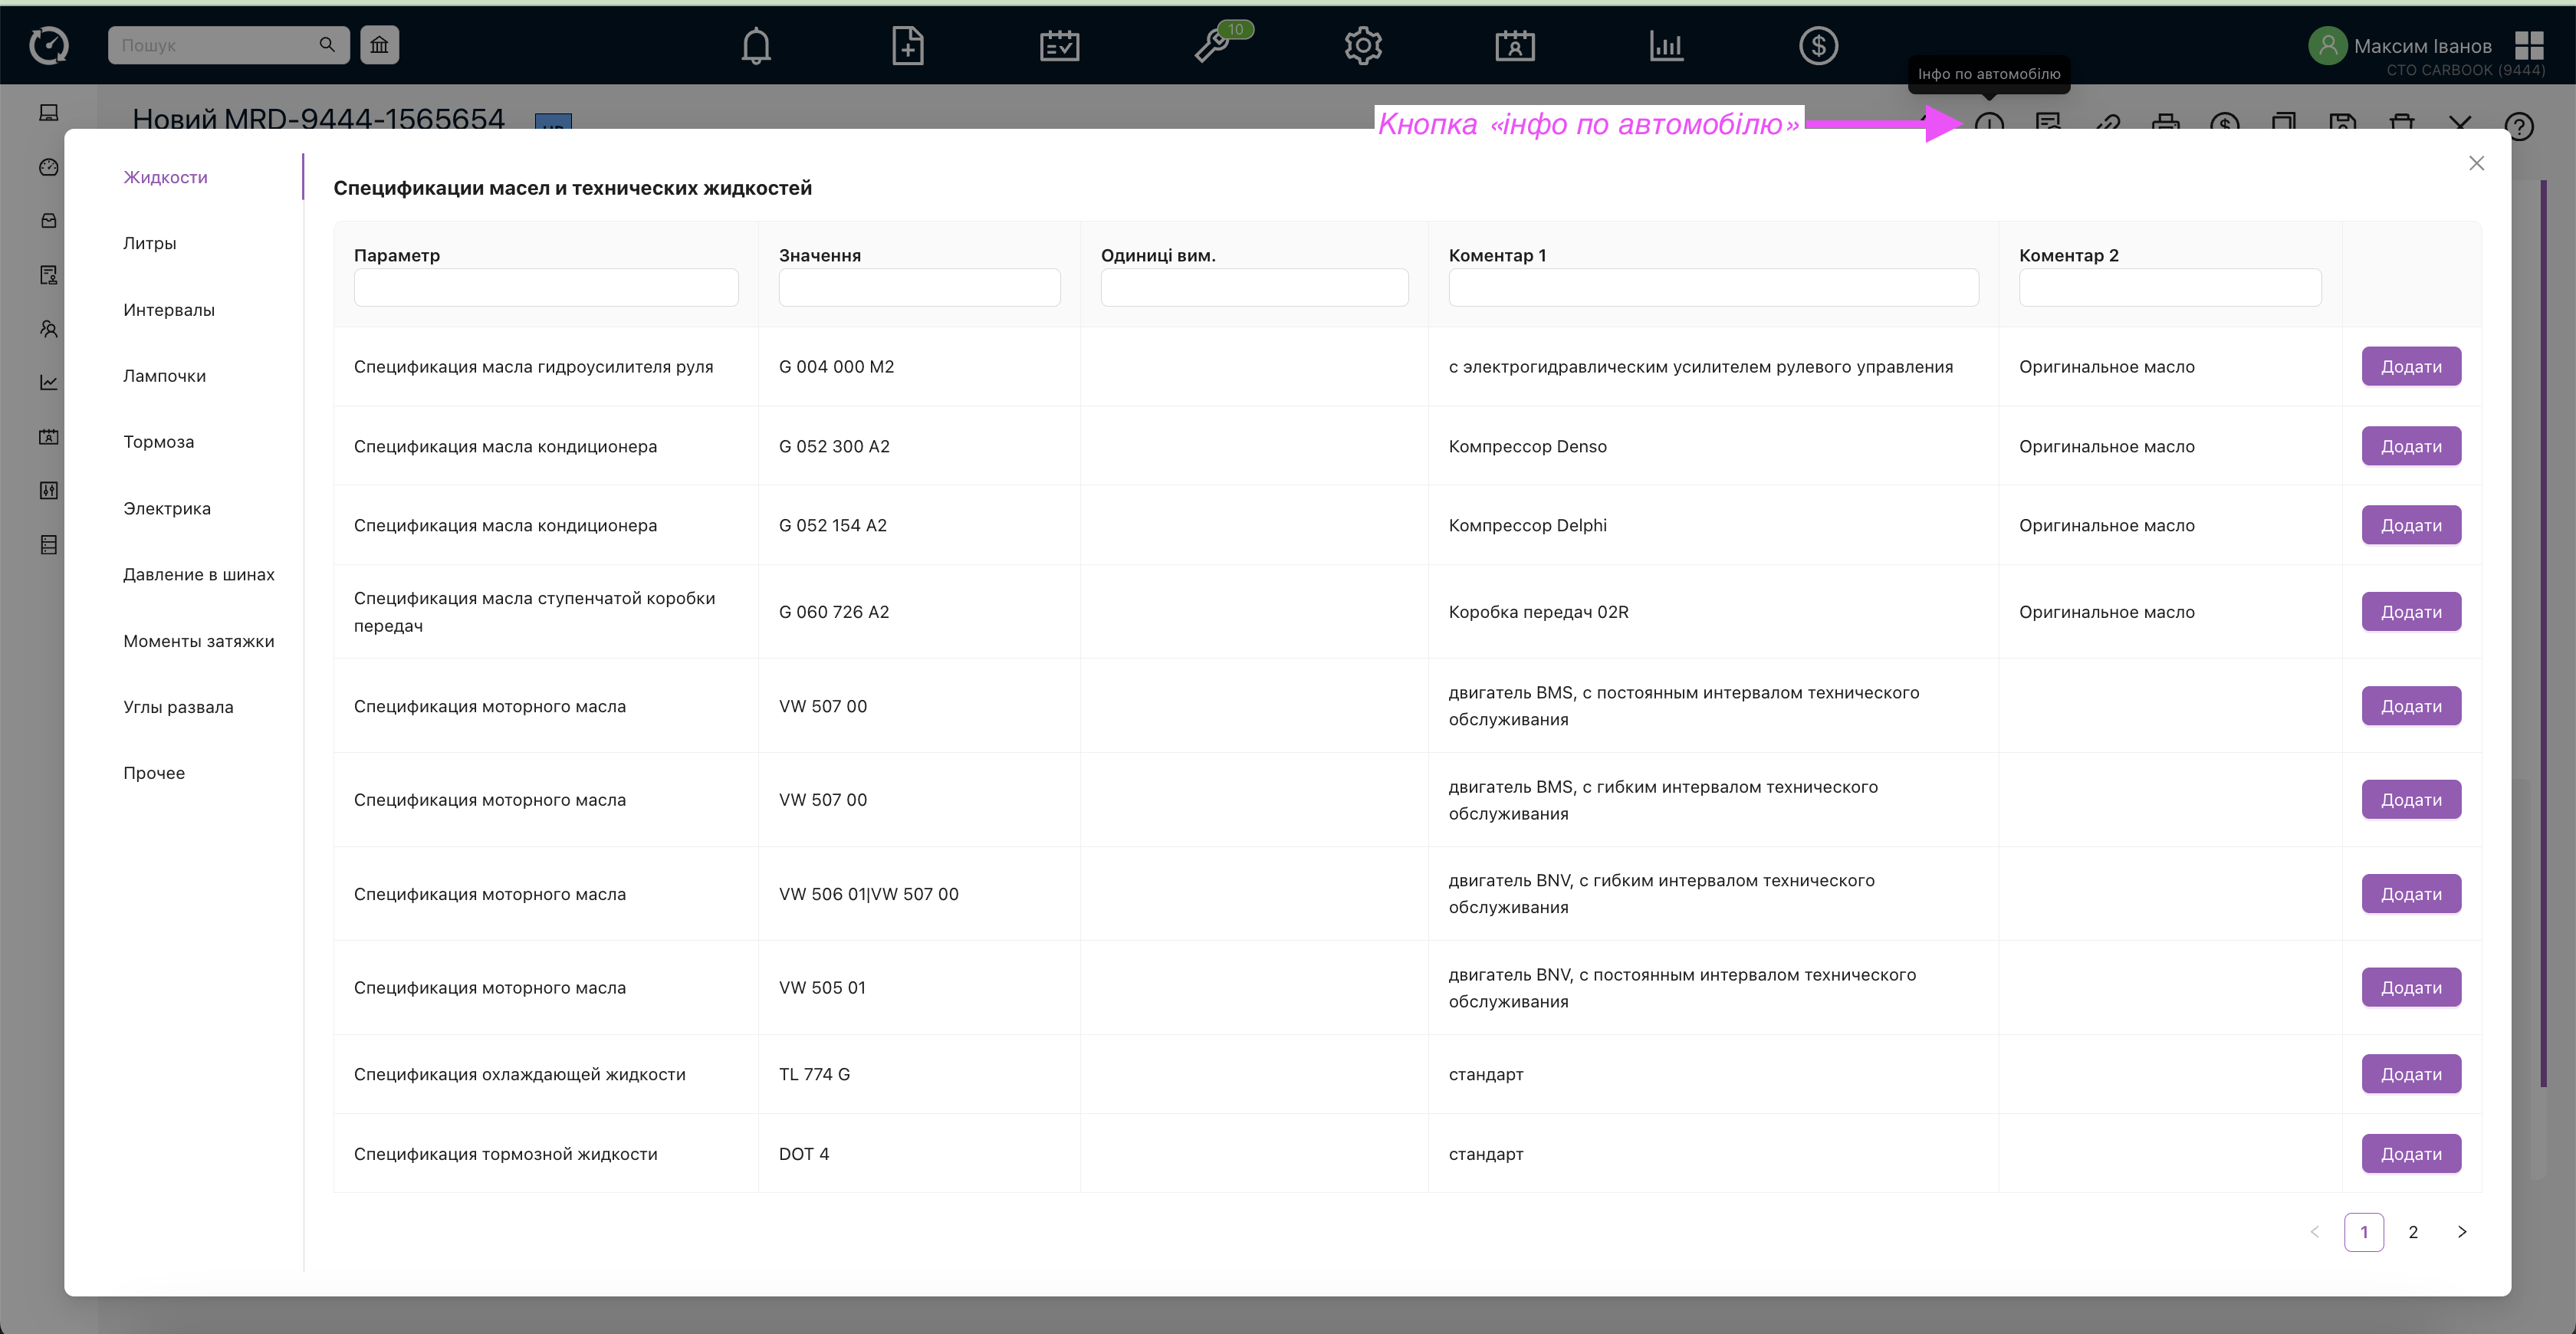This screenshot has height=1334, width=2576.
Task: Click the Параметр filter input field
Action: coord(546,288)
